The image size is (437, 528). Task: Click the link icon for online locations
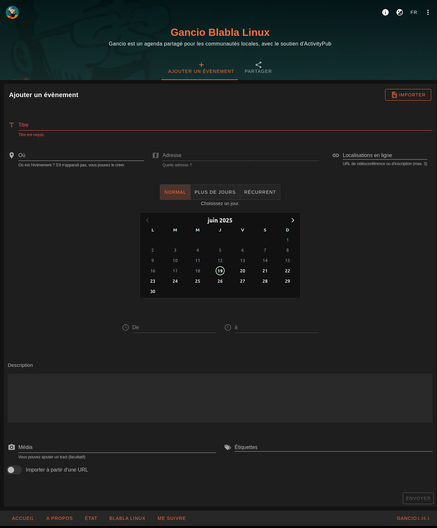click(x=336, y=155)
